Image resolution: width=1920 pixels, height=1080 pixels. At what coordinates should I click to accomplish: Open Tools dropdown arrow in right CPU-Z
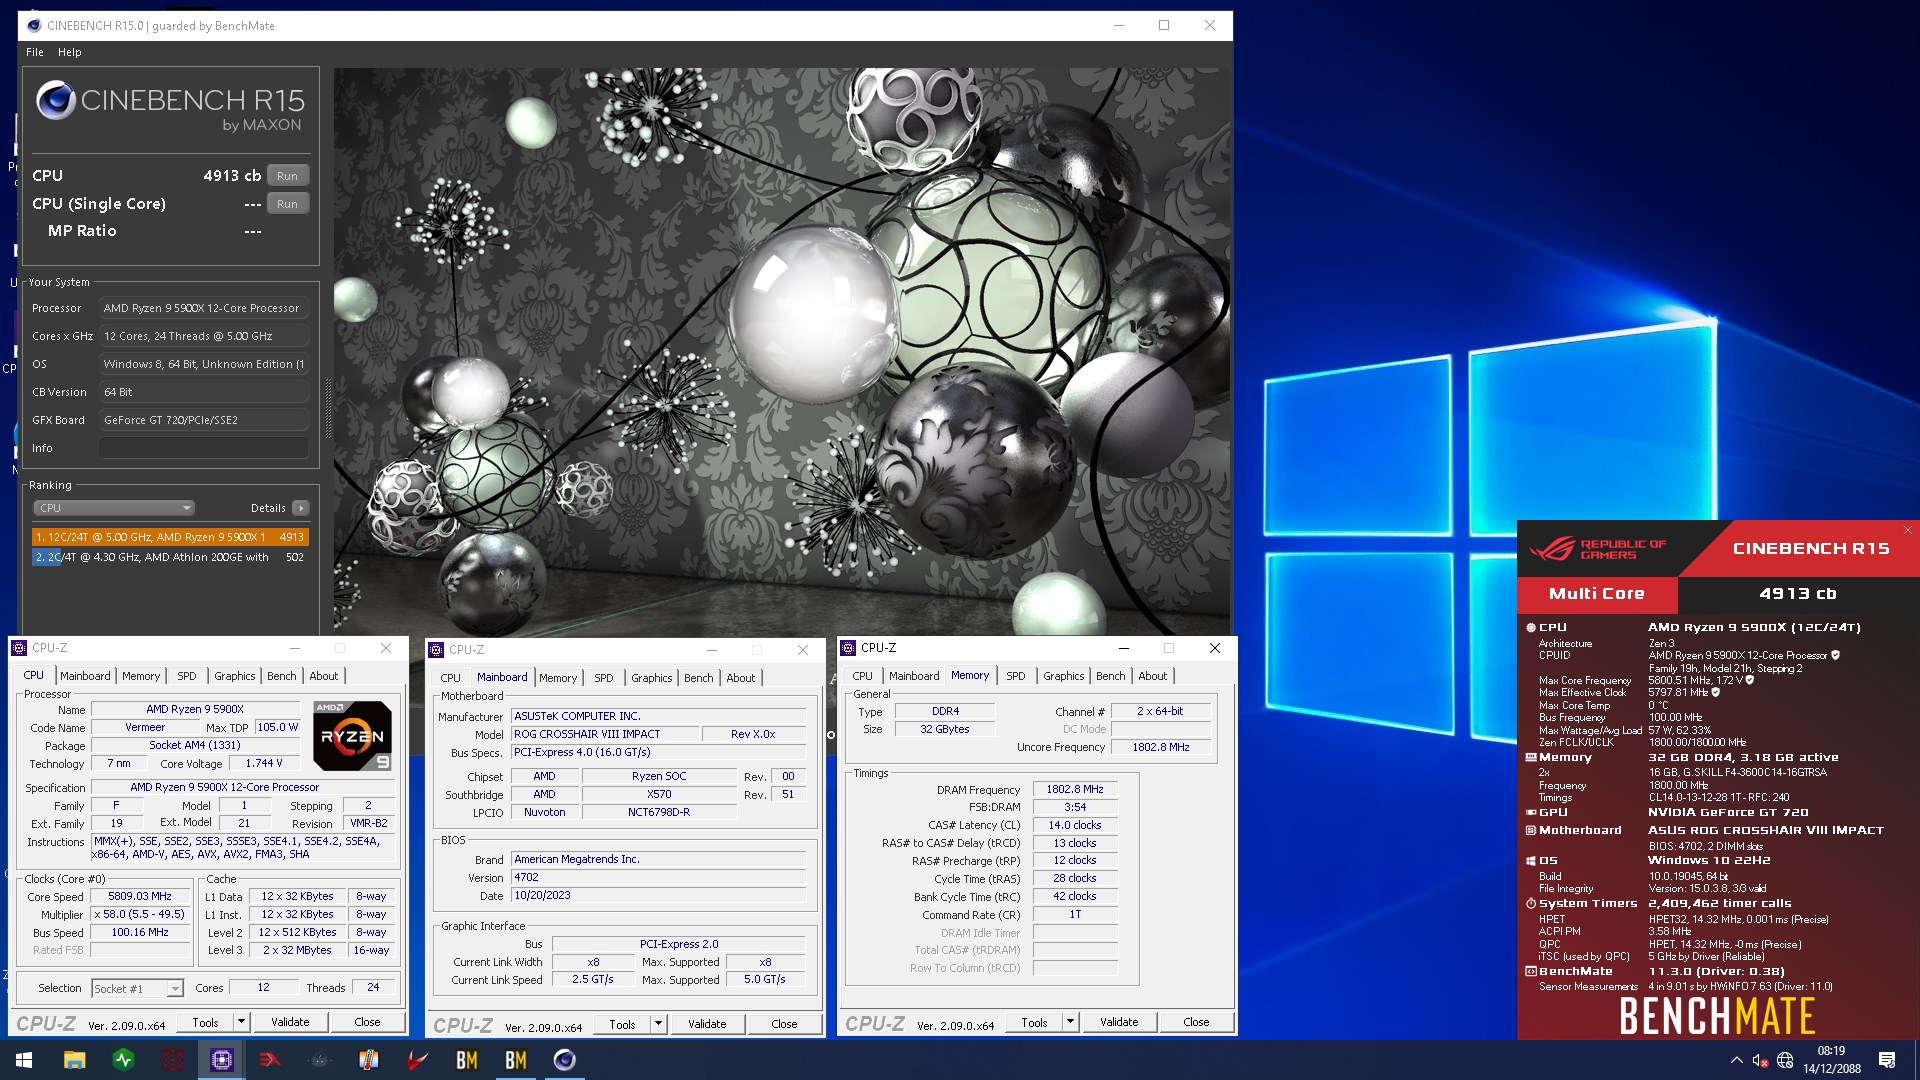click(1070, 1022)
